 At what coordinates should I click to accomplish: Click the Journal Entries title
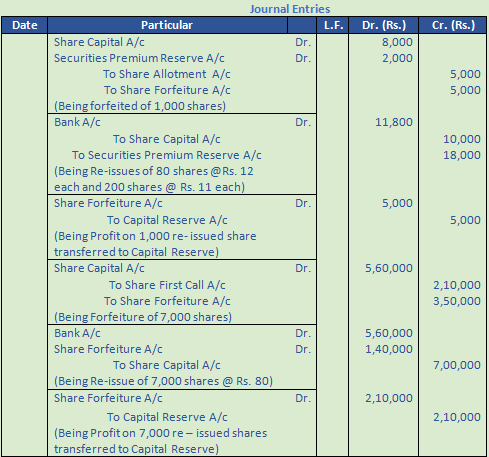click(290, 9)
